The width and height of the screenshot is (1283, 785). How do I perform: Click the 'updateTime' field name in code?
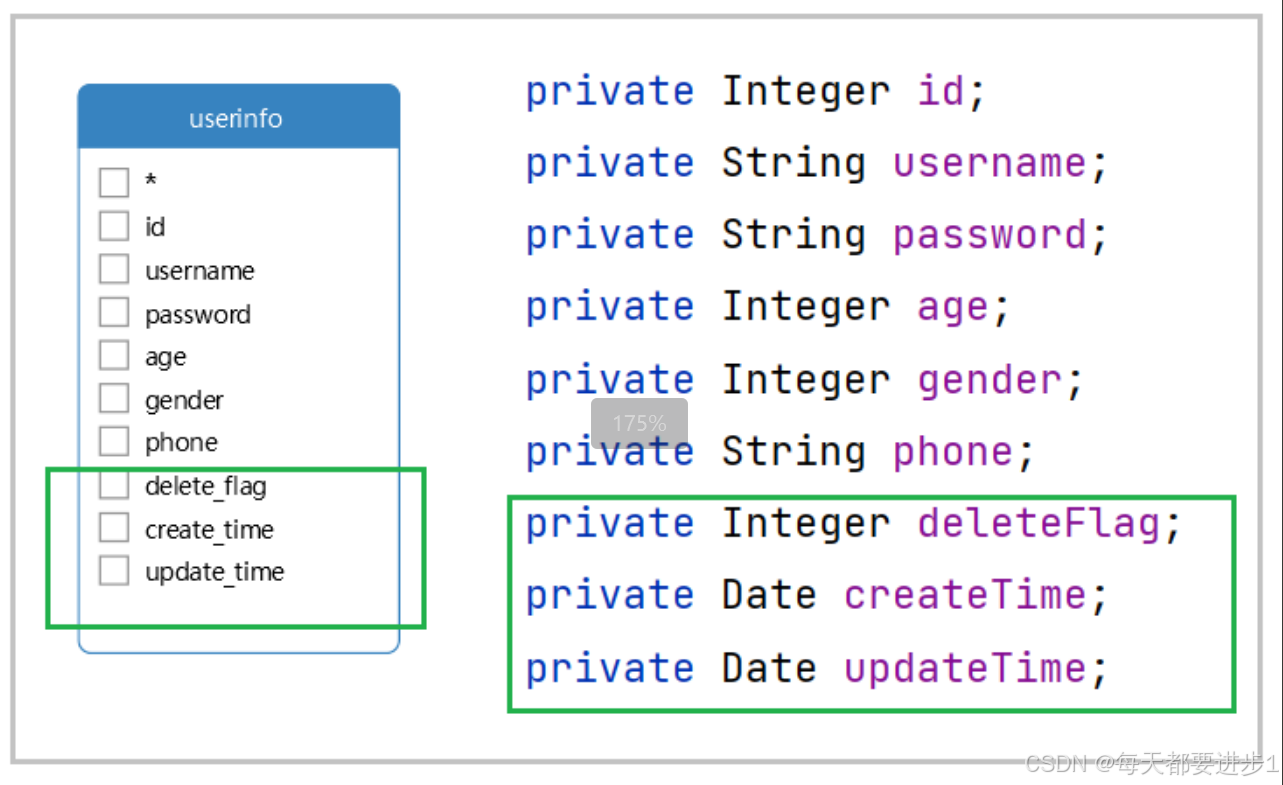[966, 668]
